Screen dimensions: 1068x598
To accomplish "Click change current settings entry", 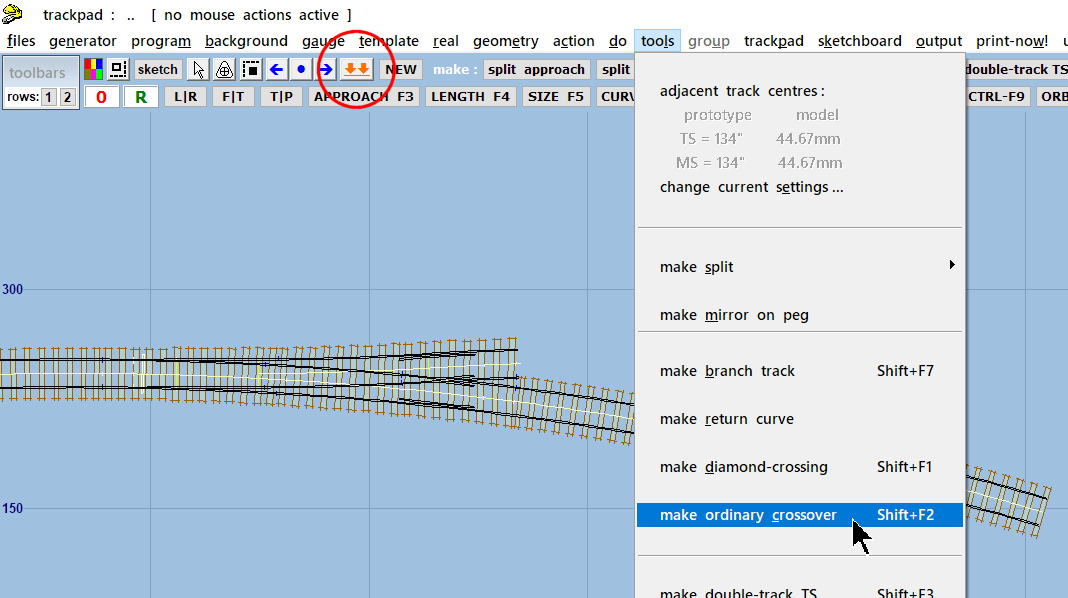I will coord(751,187).
